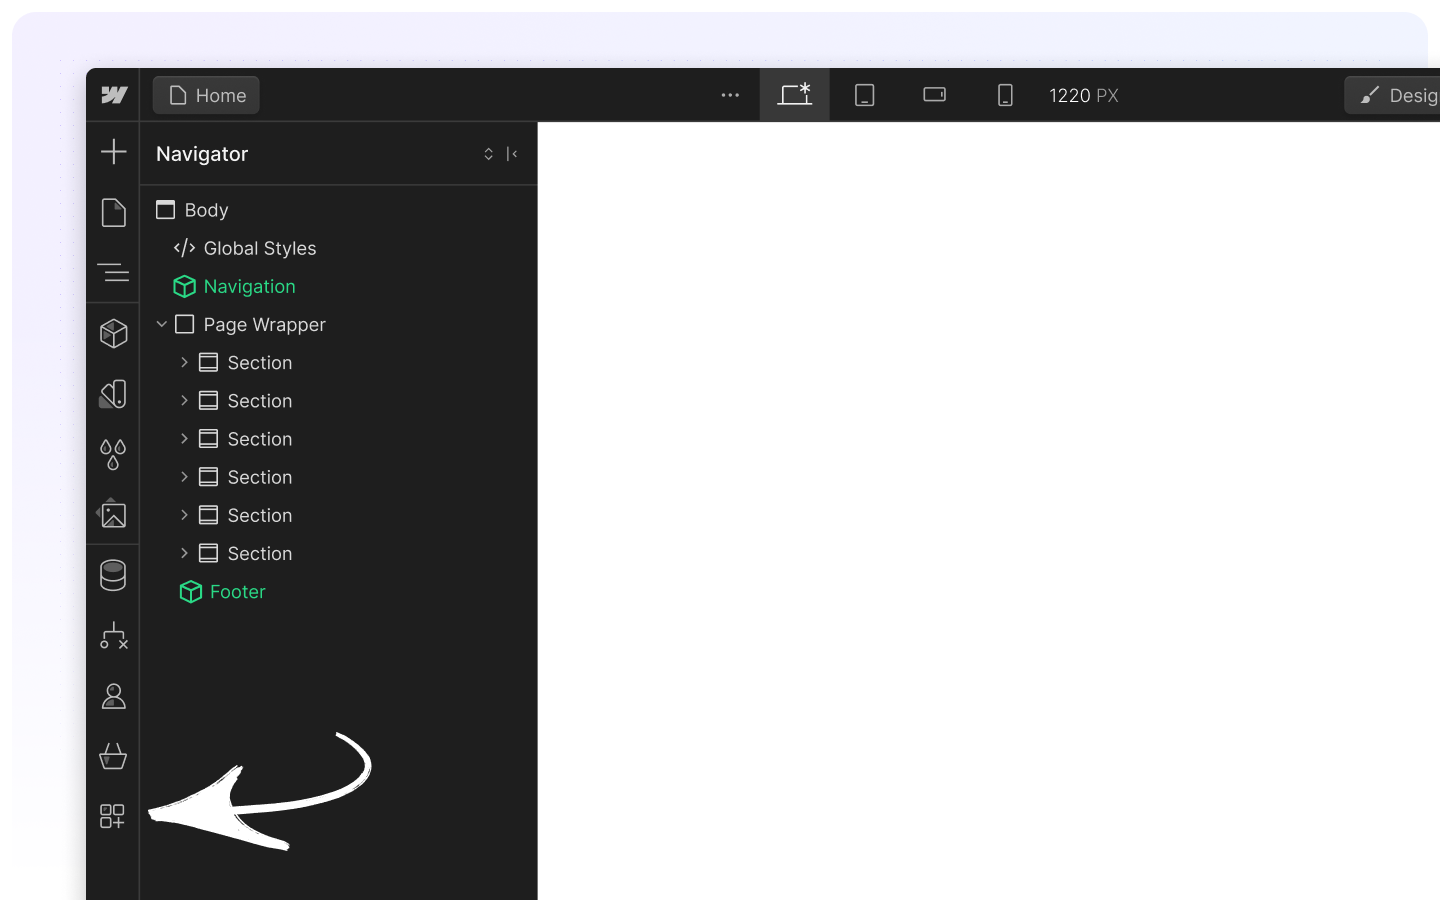Click the Design mode button
The width and height of the screenshot is (1440, 900).
[x=1393, y=95]
